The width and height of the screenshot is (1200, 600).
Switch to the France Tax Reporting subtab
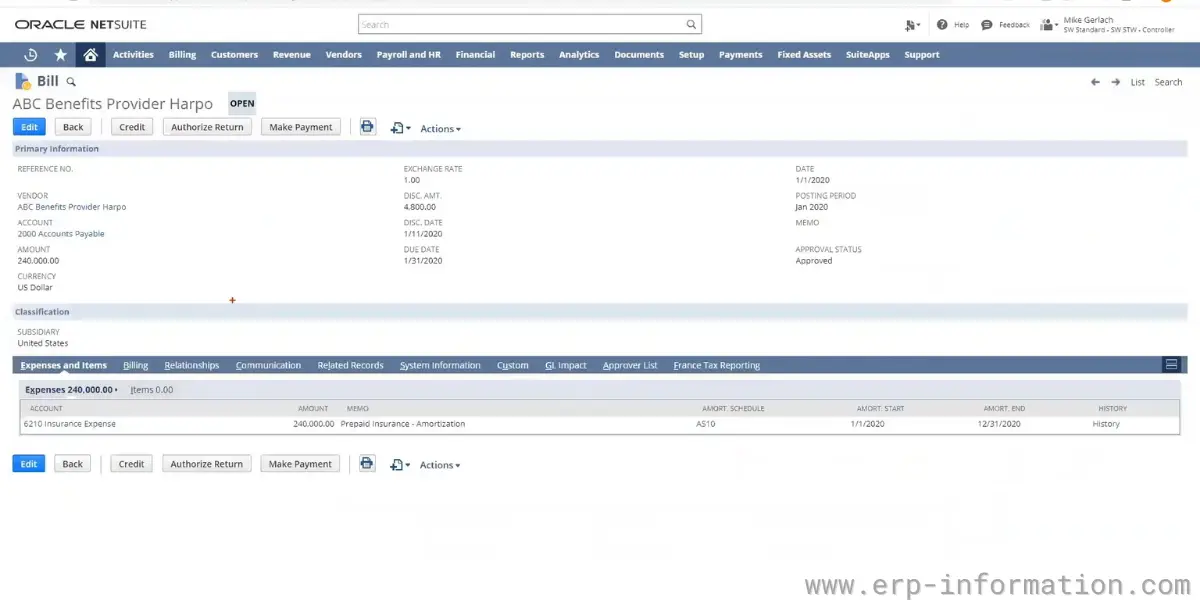point(717,365)
